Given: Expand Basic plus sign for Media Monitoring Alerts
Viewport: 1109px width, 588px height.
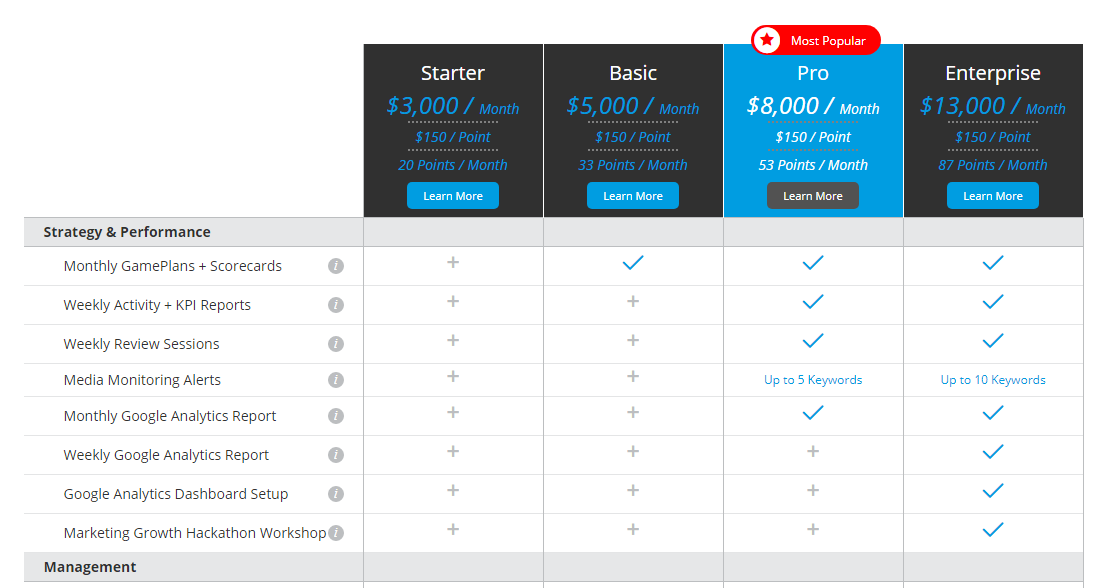Looking at the screenshot, I should [633, 377].
